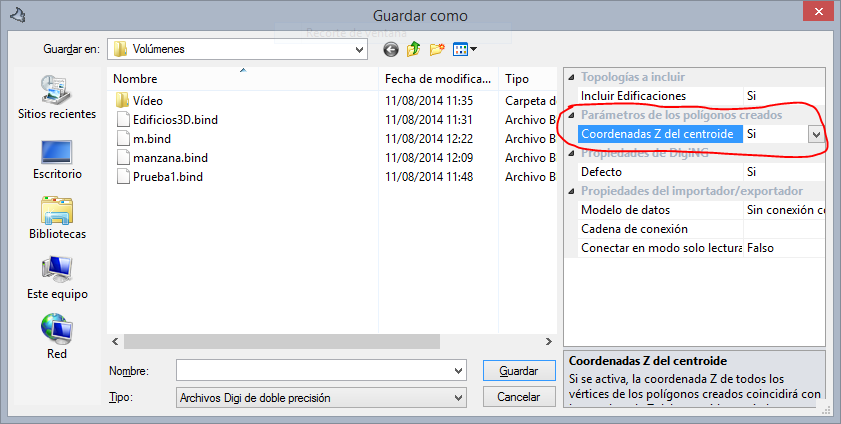Click the Back navigation arrow icon
This screenshot has height=424, width=841.
[x=390, y=49]
